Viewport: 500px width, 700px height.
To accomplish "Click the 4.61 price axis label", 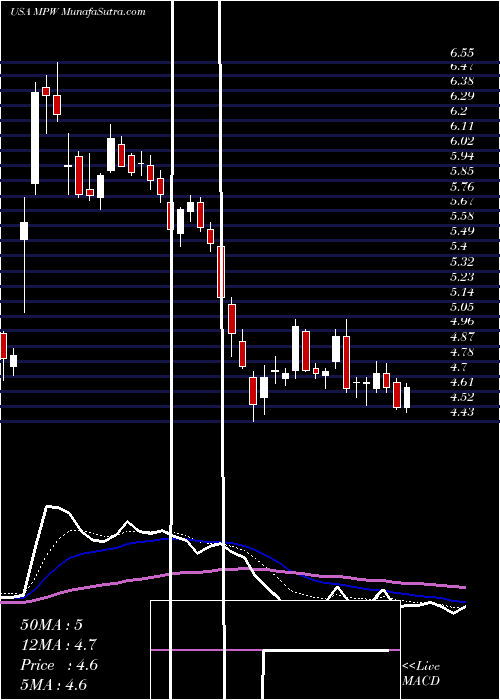I will (462, 382).
